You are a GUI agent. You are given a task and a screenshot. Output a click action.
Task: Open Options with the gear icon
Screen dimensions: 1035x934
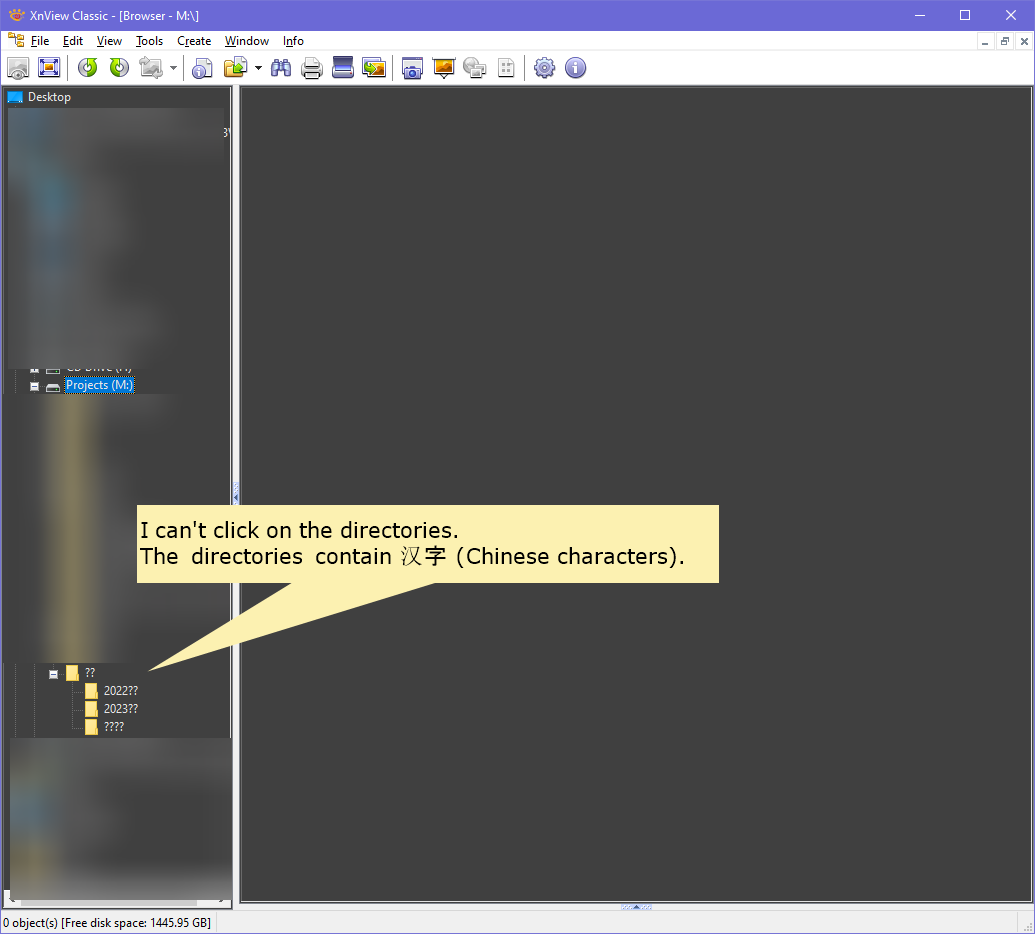coord(545,67)
